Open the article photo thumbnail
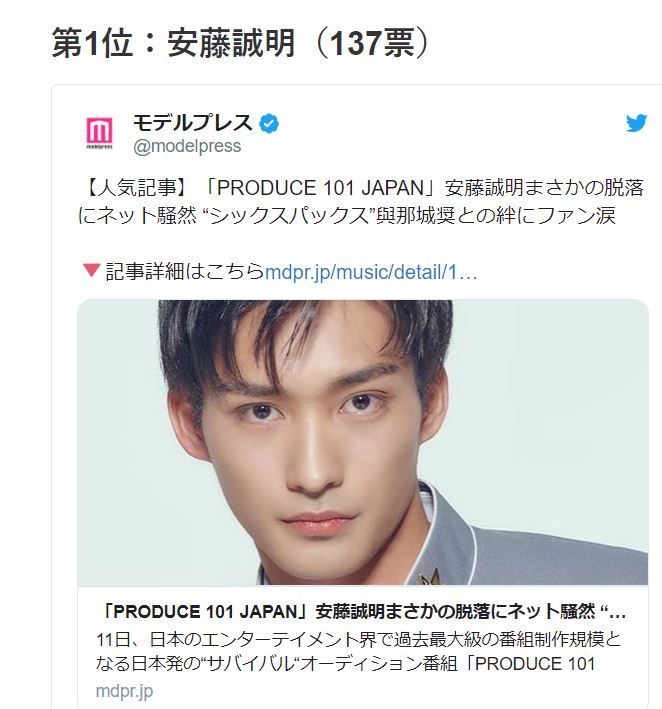The image size is (662, 709). click(x=363, y=442)
